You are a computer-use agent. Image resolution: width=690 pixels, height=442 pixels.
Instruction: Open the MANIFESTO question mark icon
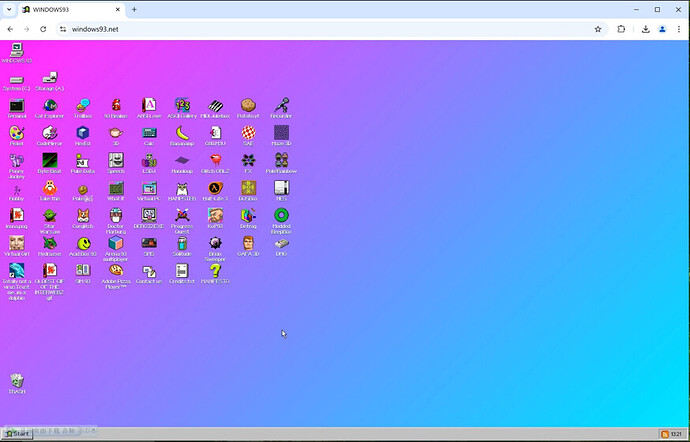point(215,271)
